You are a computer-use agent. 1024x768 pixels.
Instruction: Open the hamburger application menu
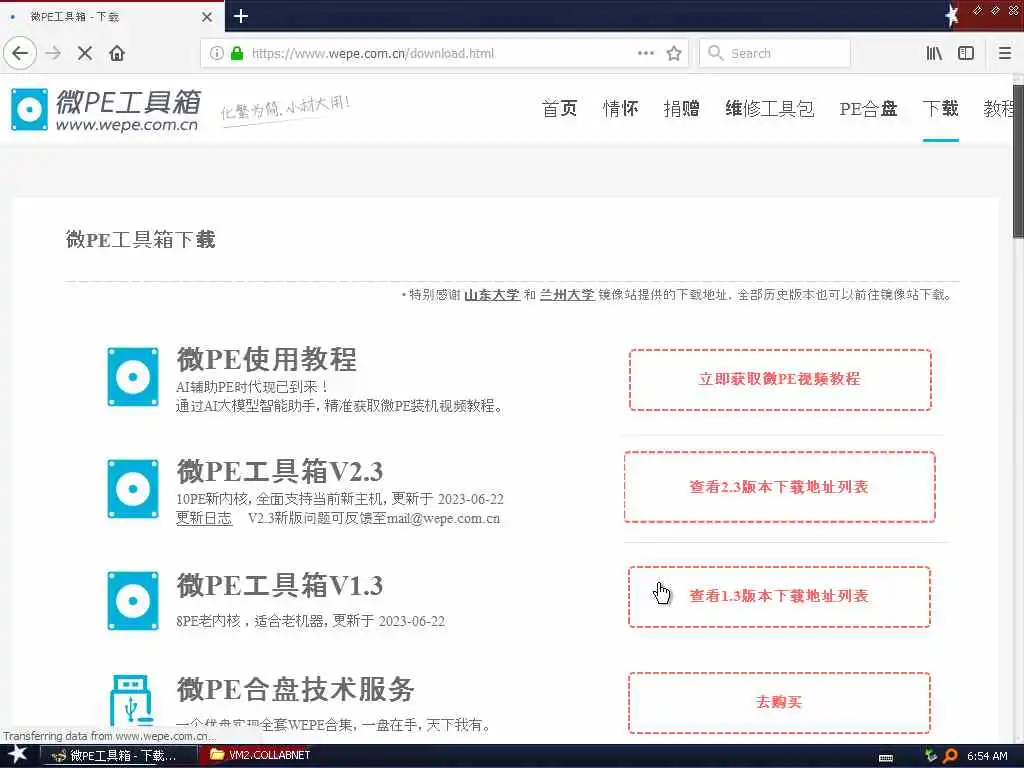pos(1005,54)
